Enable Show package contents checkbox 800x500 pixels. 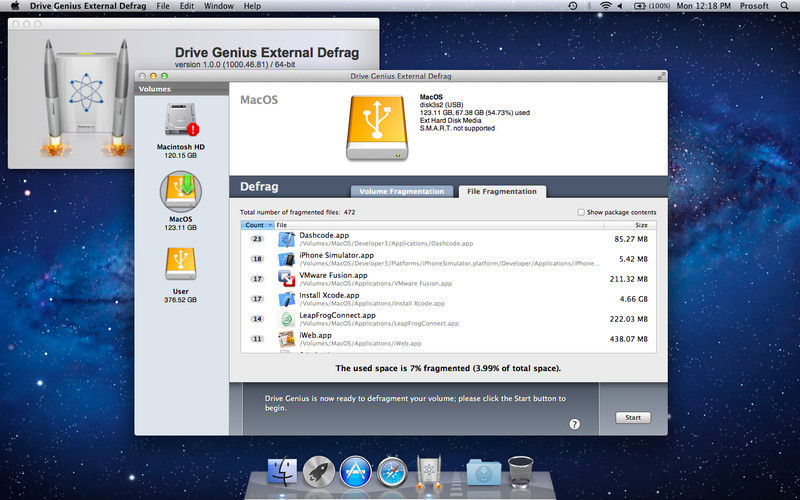pyautogui.click(x=581, y=212)
